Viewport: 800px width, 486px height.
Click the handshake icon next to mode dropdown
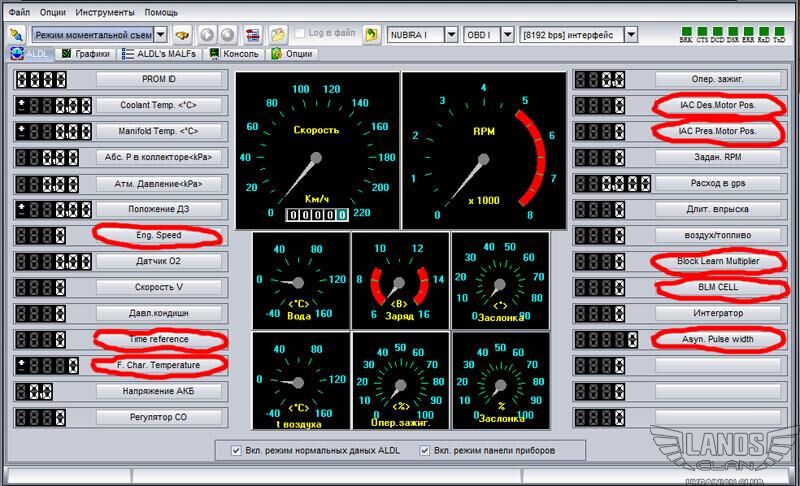point(183,35)
